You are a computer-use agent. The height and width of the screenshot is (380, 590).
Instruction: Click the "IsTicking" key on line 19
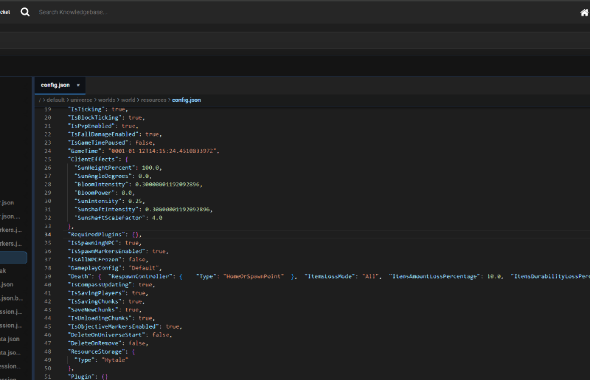pos(86,109)
